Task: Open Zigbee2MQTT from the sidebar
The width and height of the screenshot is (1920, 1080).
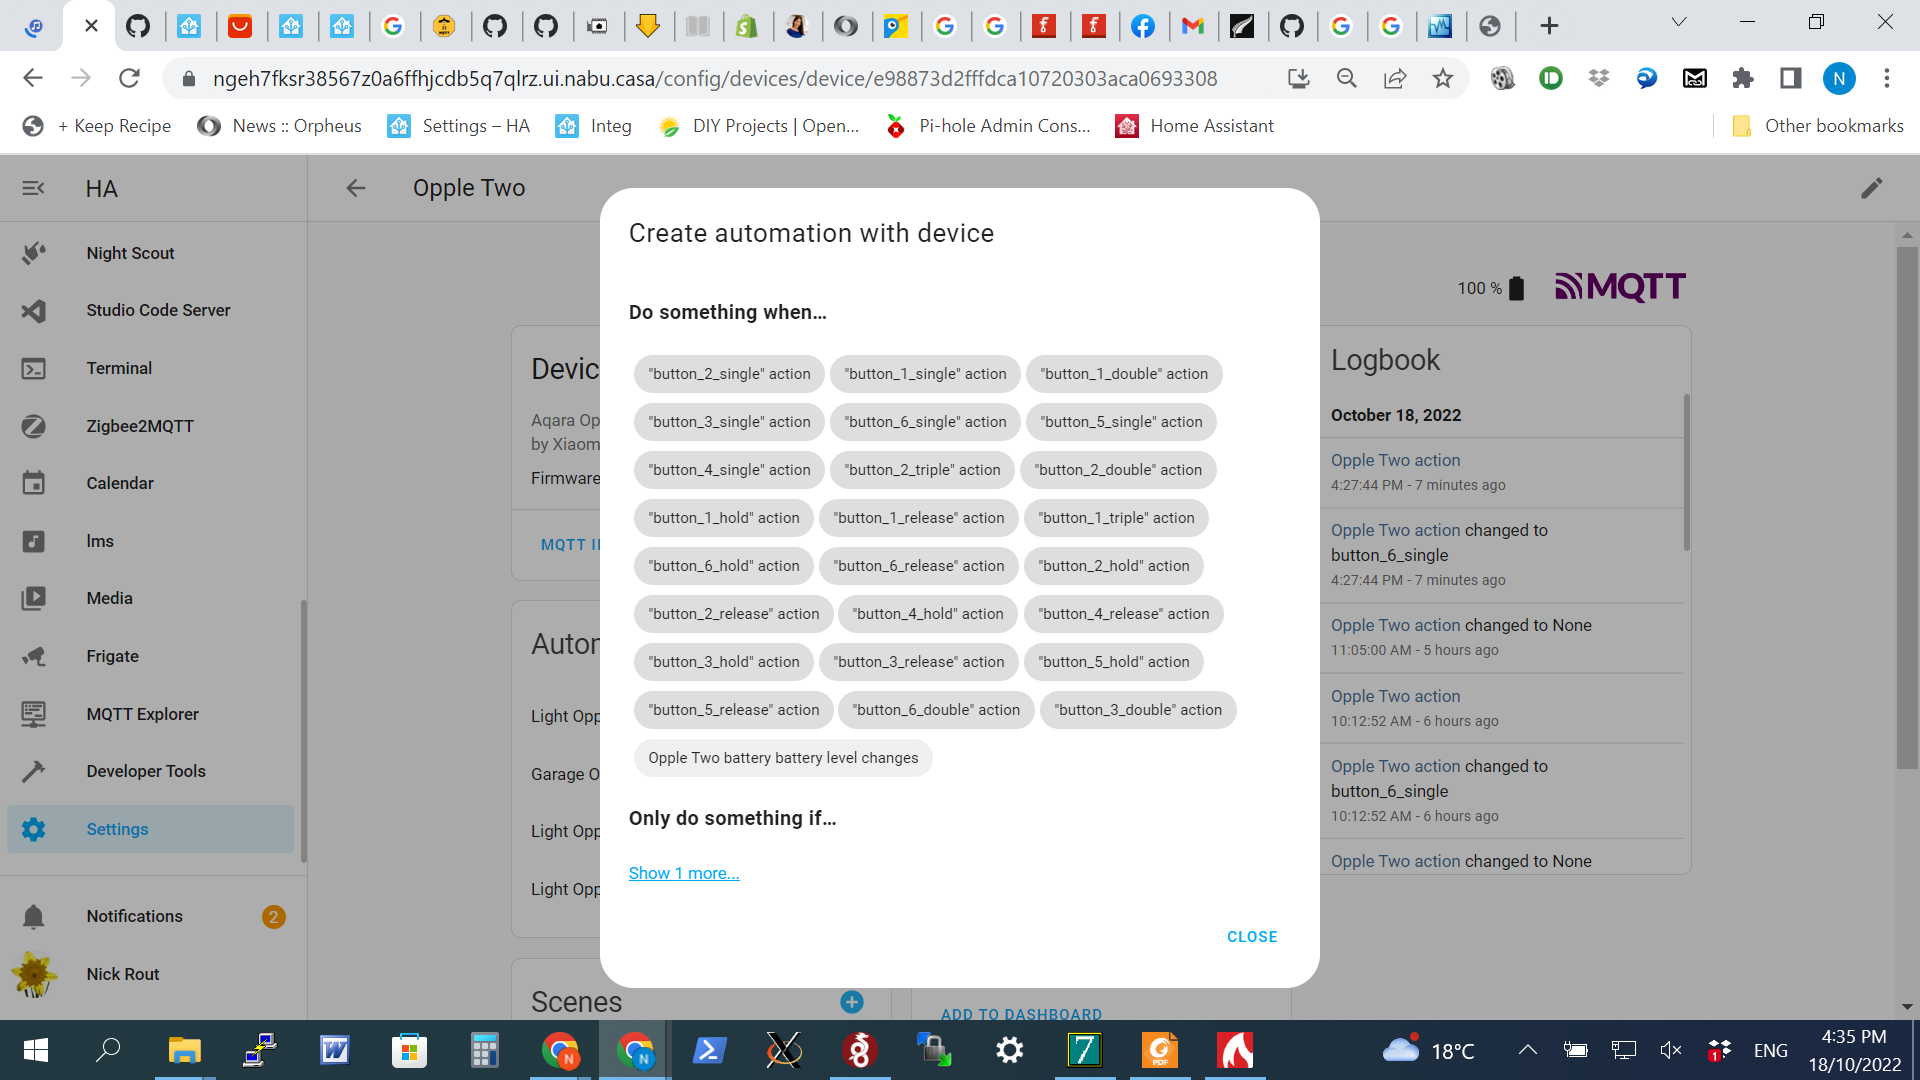Action: click(x=141, y=426)
